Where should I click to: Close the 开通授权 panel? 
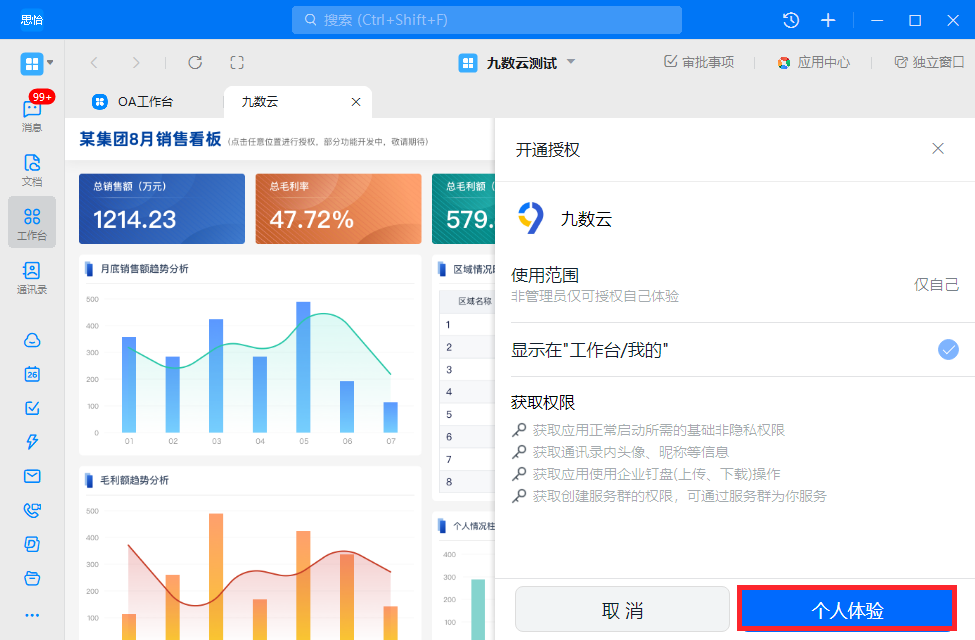[938, 149]
